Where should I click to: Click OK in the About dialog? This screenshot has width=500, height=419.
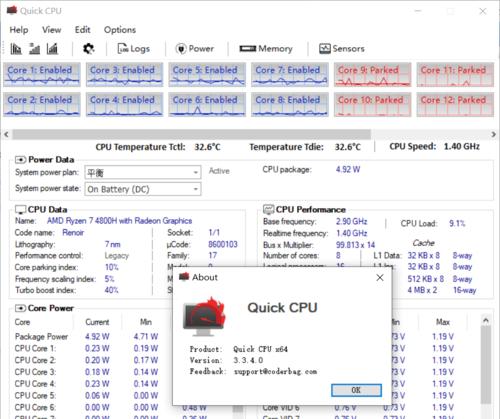[356, 390]
